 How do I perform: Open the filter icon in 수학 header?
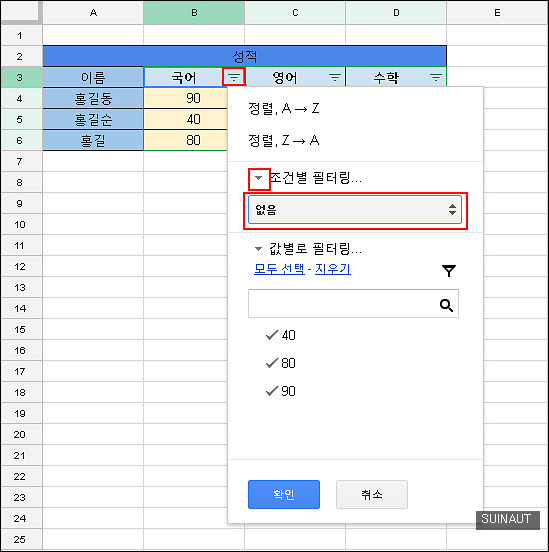point(436,77)
